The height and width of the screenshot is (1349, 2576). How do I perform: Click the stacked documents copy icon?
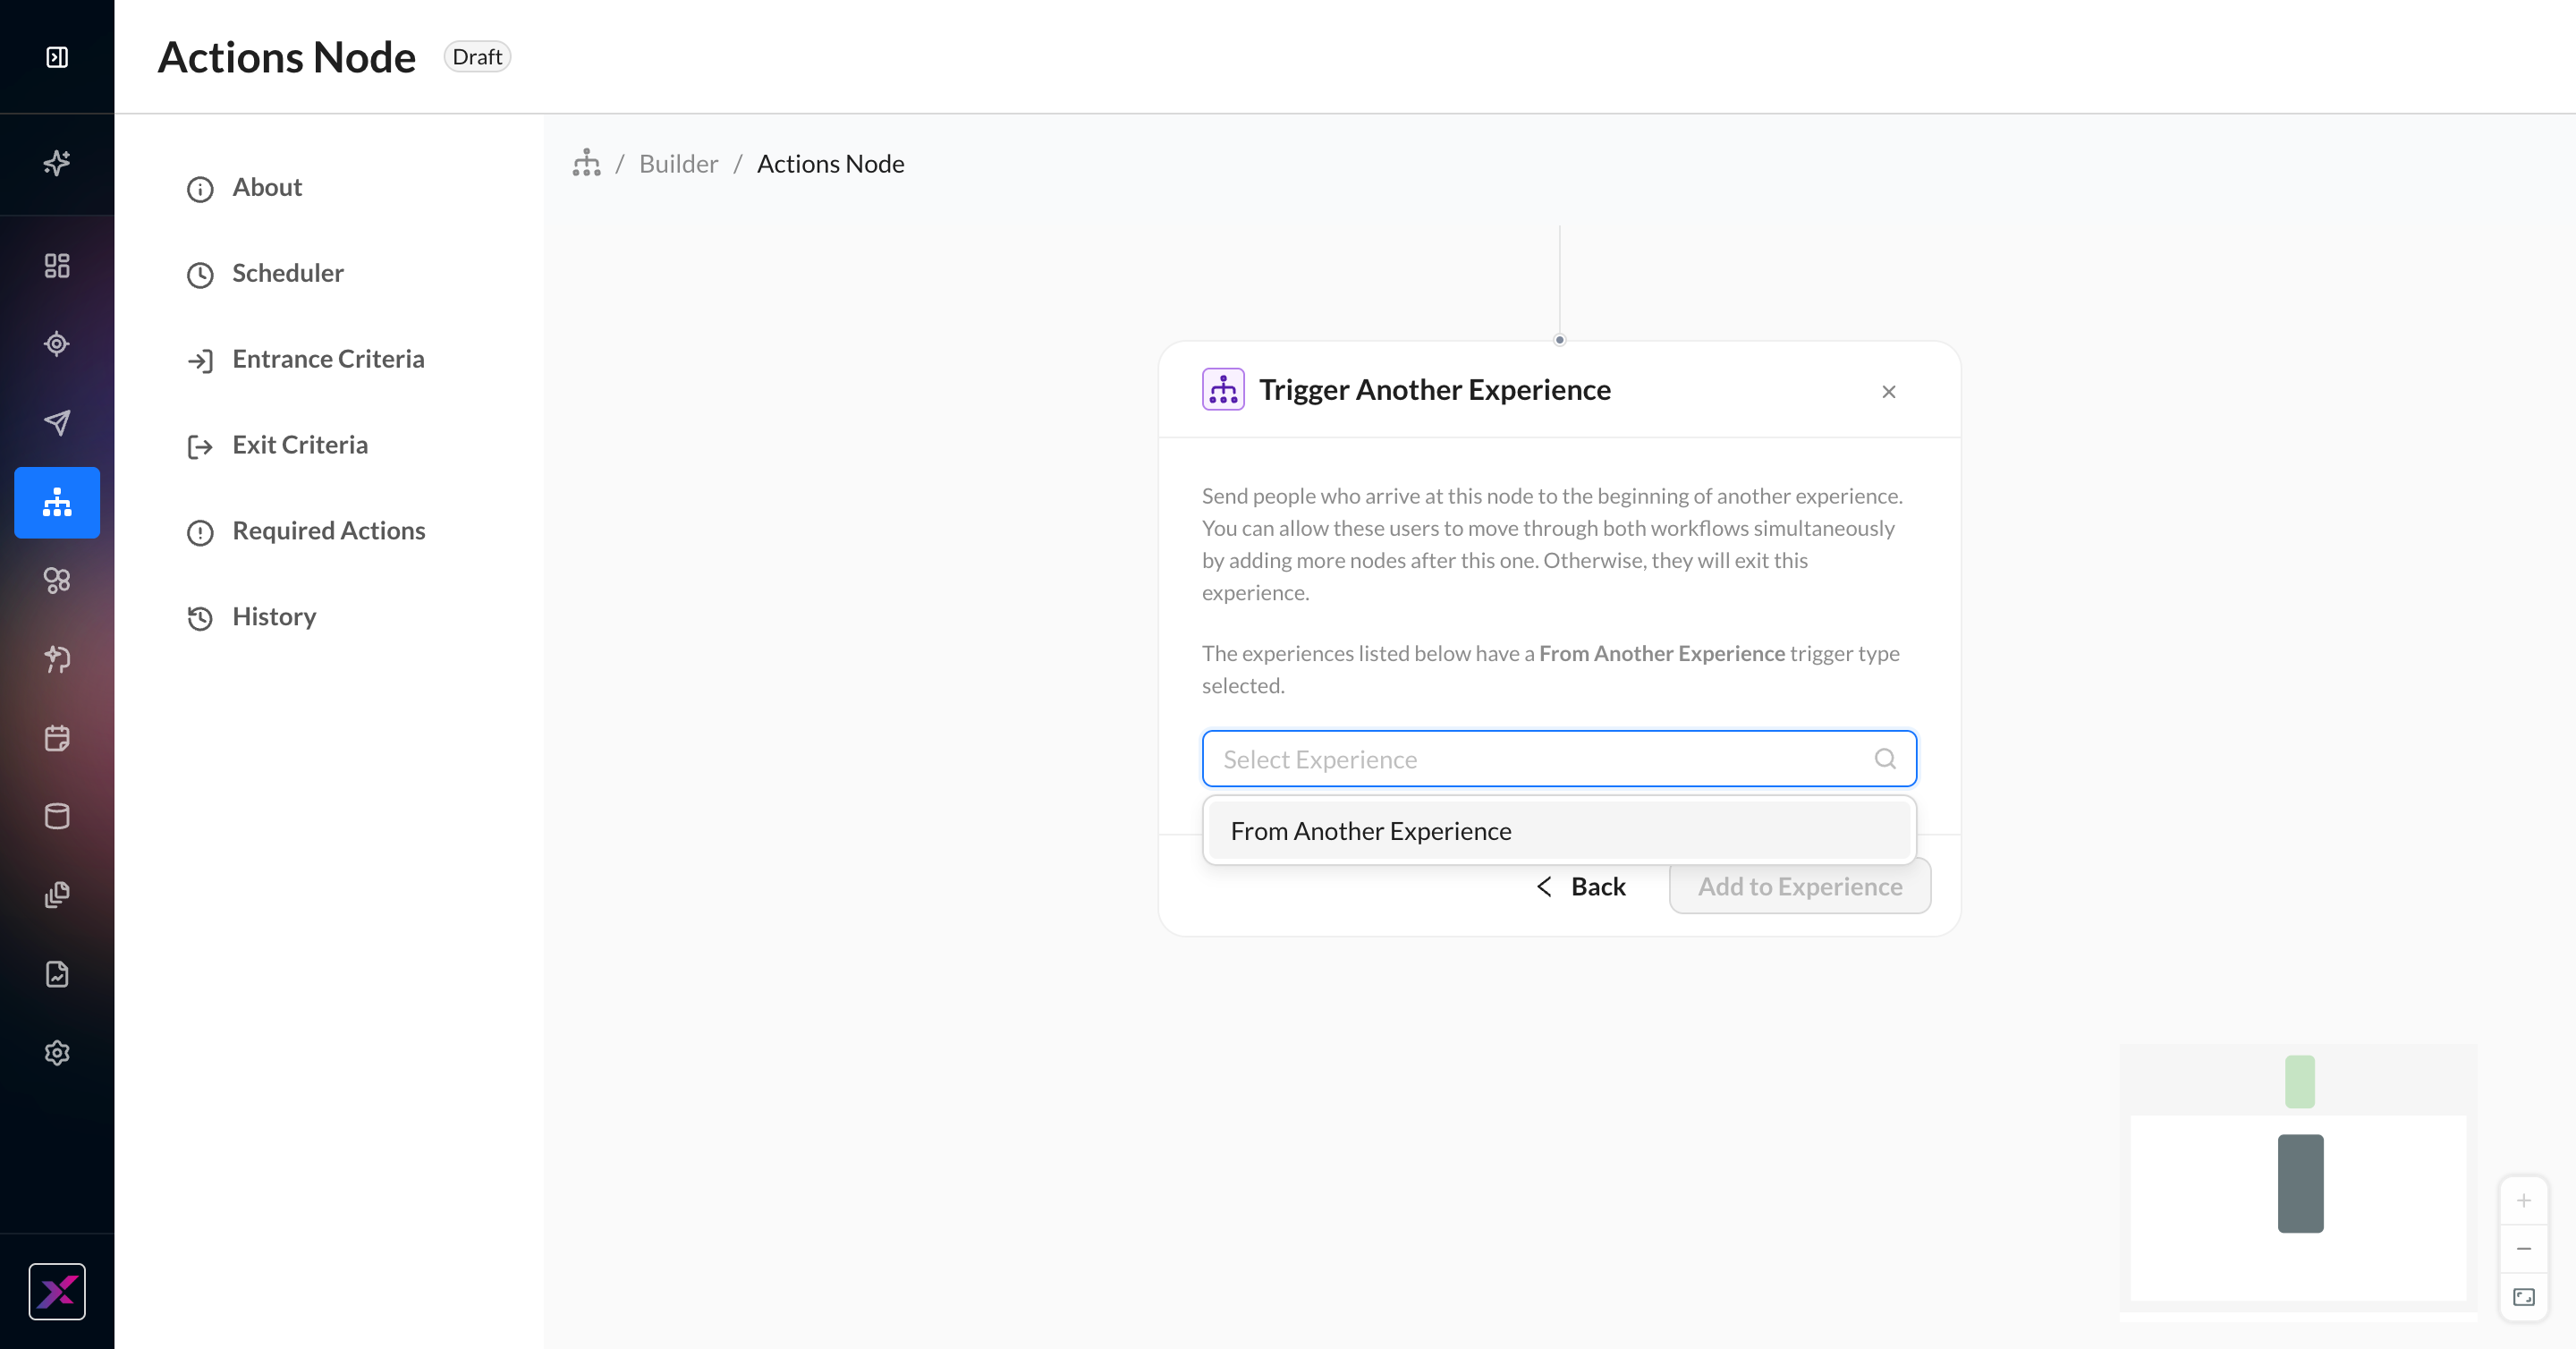tap(57, 895)
